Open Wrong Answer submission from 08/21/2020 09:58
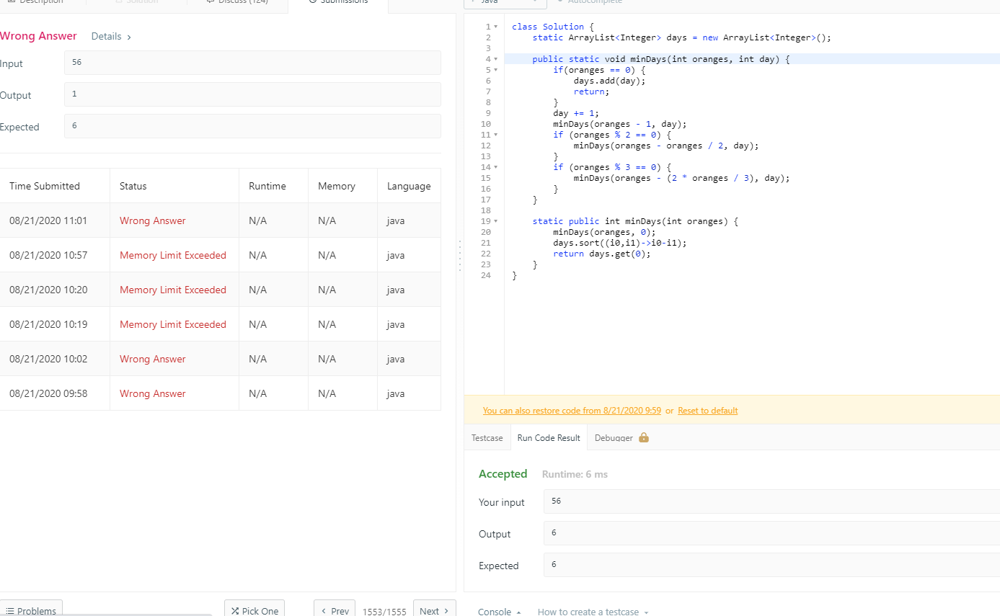The width and height of the screenshot is (1000, 616). (x=152, y=393)
